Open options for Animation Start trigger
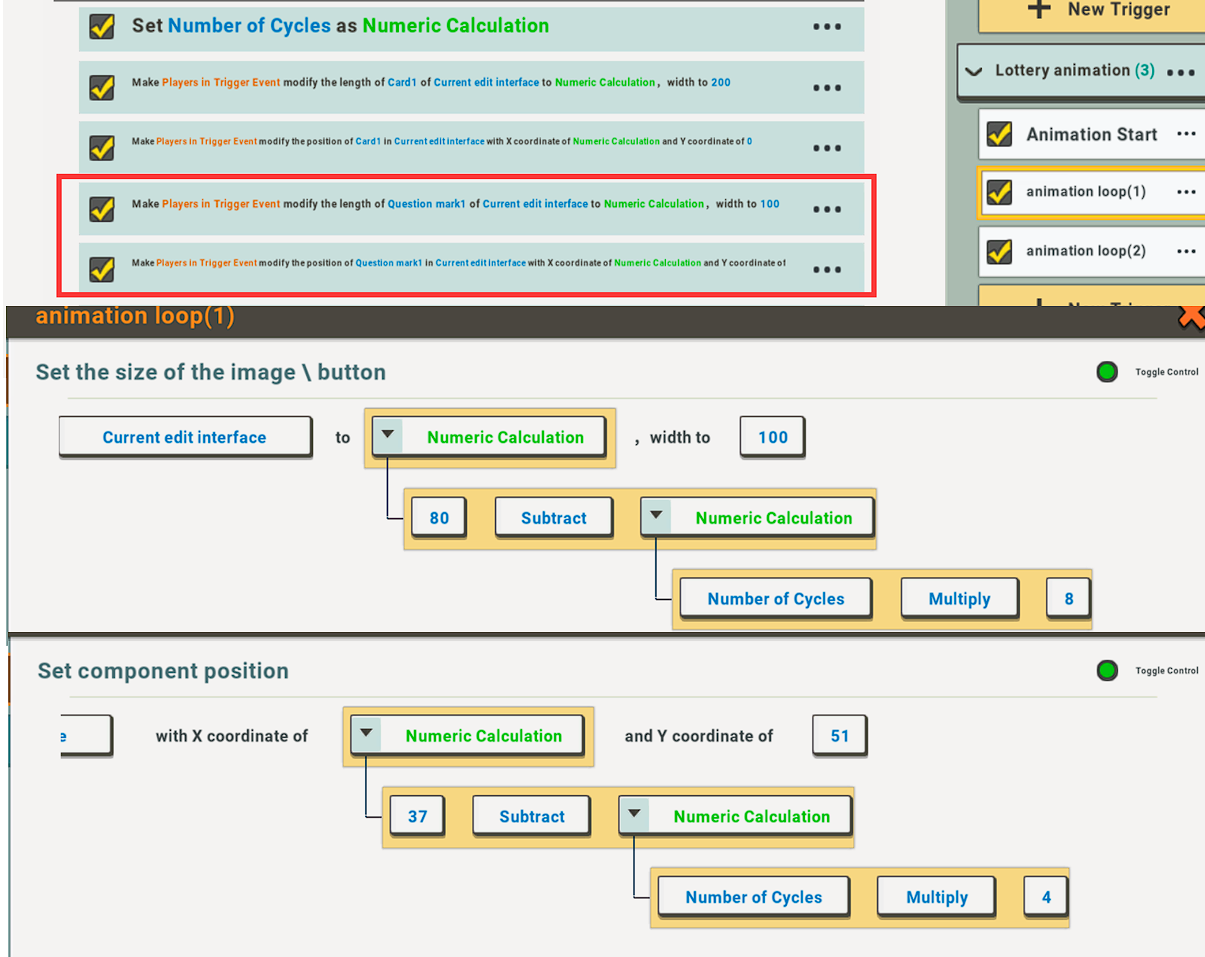This screenshot has height=957, width=1205. [x=1187, y=134]
